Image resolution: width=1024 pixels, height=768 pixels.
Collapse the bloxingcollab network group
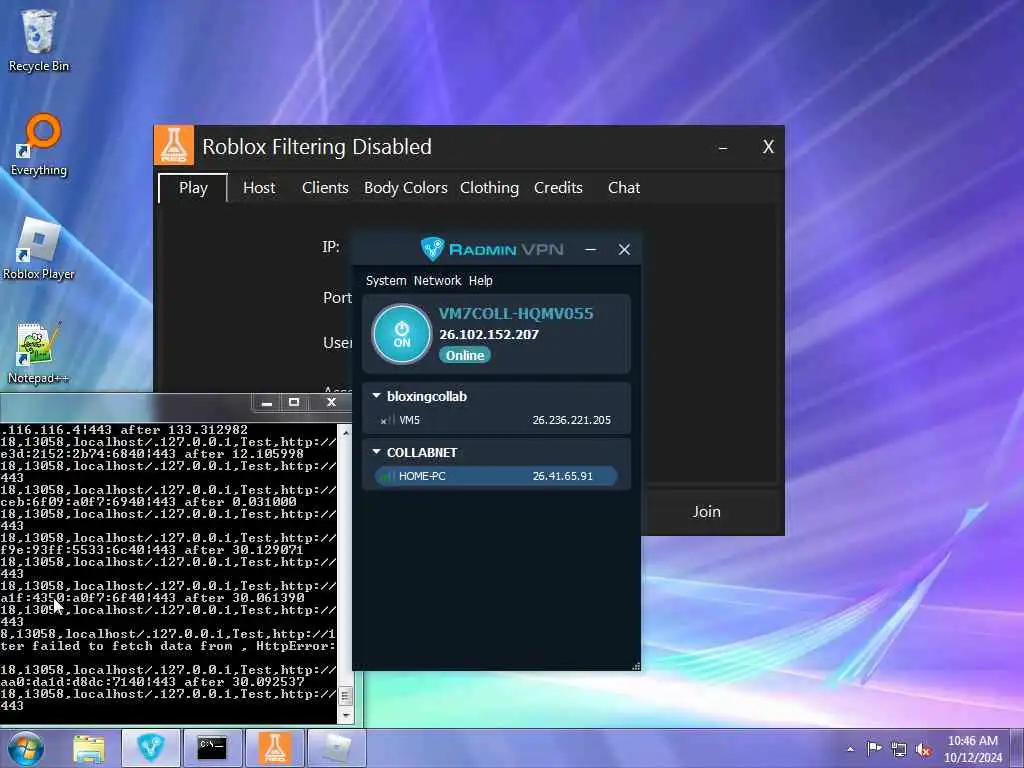pos(376,396)
